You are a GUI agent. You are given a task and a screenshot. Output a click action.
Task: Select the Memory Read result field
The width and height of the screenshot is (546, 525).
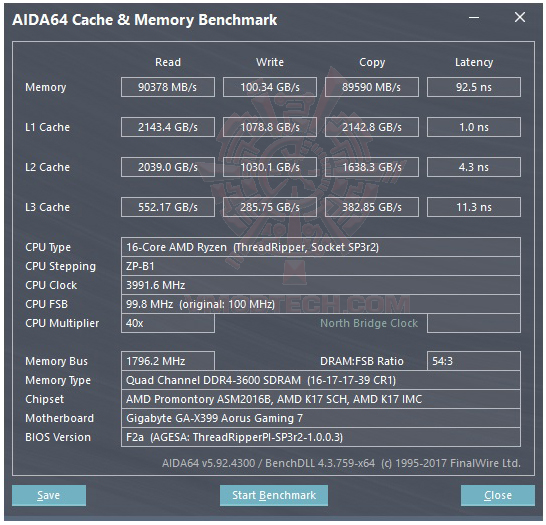click(x=168, y=87)
